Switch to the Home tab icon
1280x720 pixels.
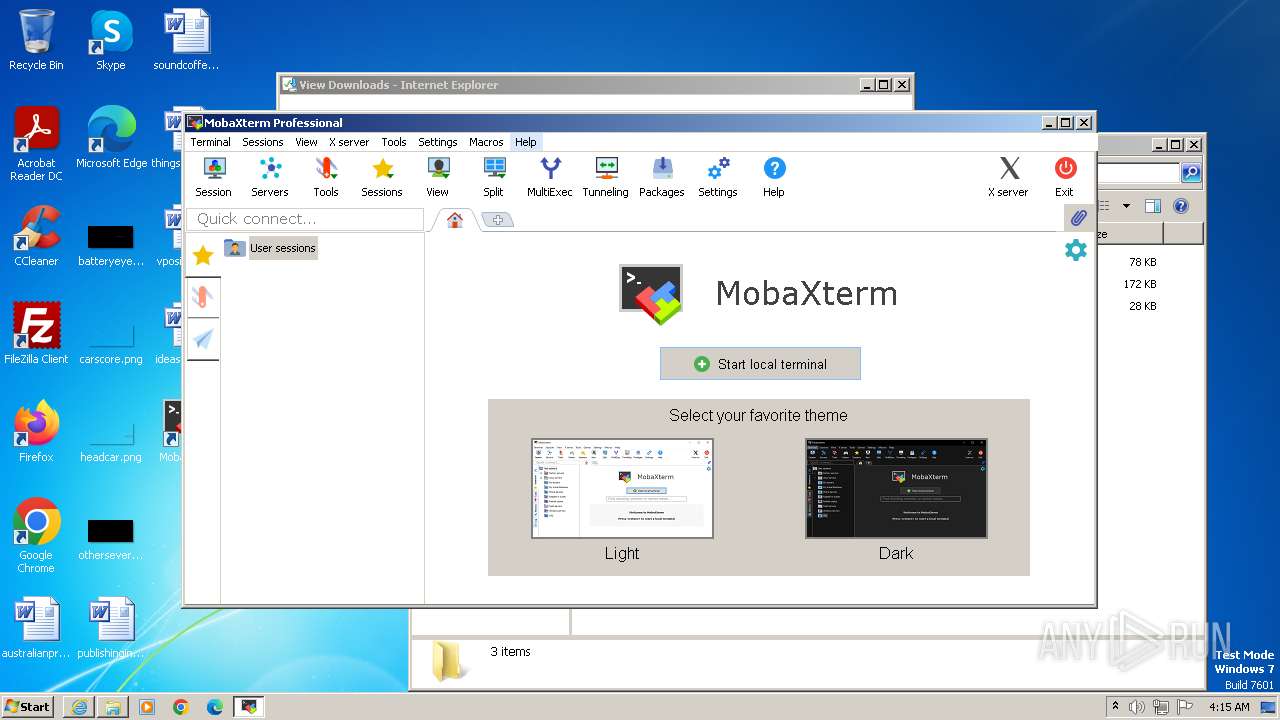(455, 220)
